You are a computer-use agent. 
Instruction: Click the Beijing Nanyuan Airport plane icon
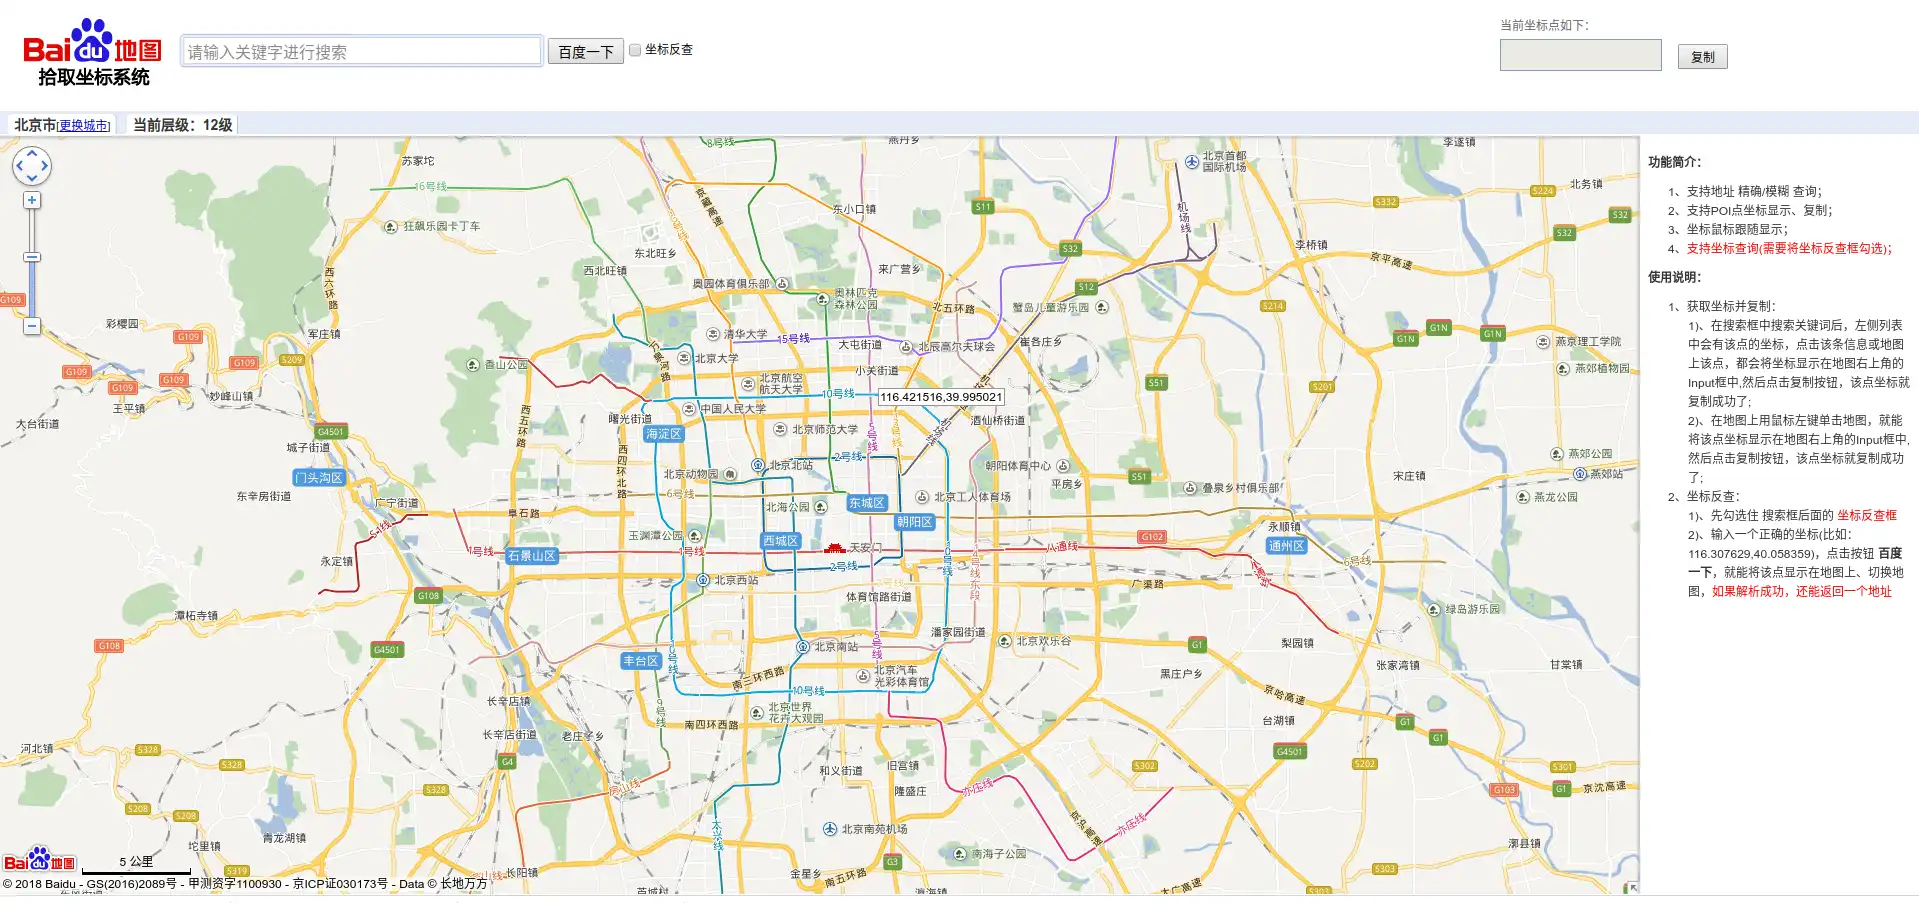[x=830, y=829]
